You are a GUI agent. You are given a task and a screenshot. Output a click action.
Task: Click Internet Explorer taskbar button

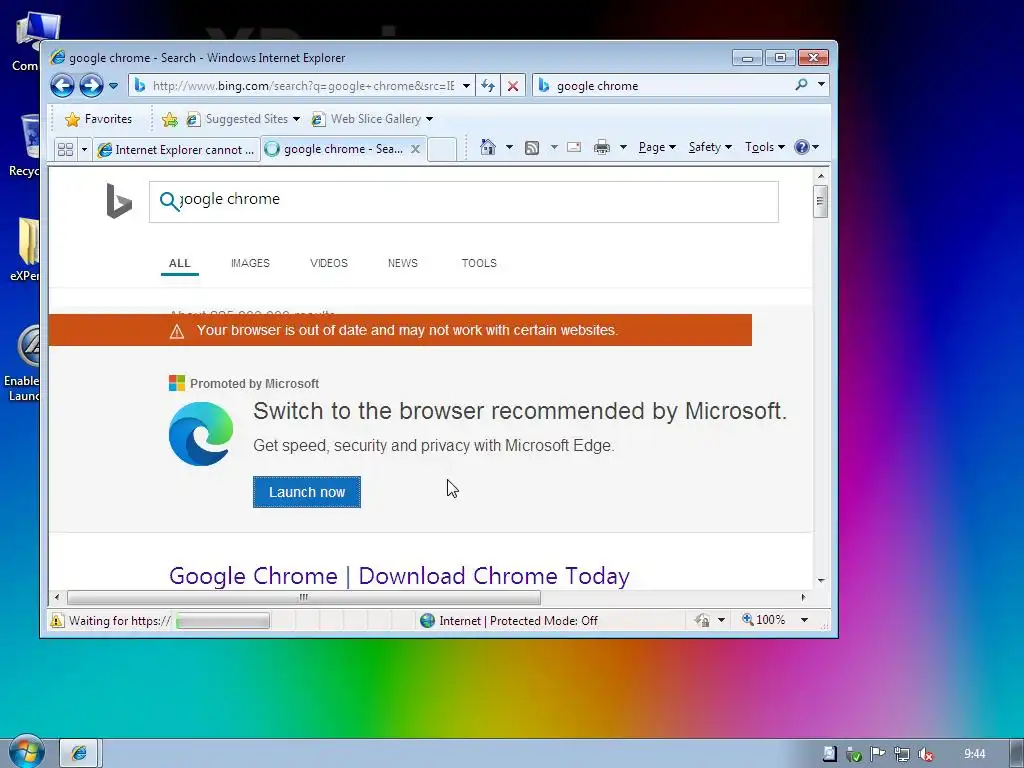point(79,753)
